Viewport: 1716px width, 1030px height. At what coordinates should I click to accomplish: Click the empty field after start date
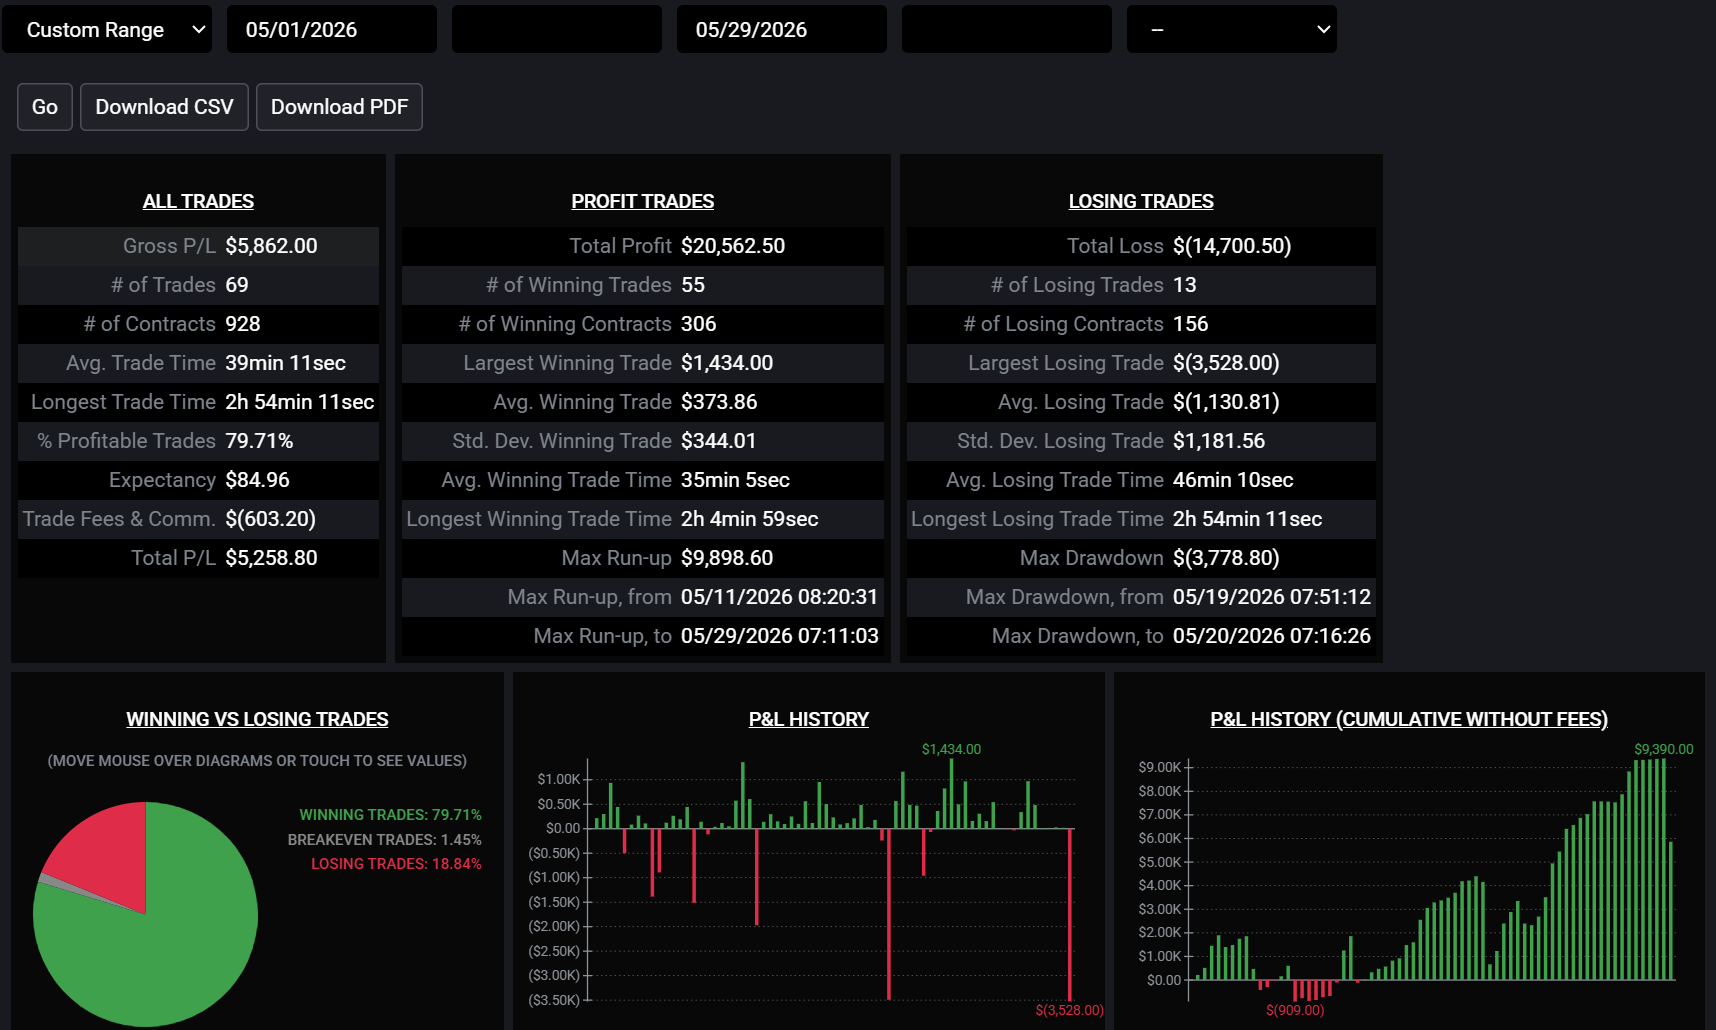[557, 29]
